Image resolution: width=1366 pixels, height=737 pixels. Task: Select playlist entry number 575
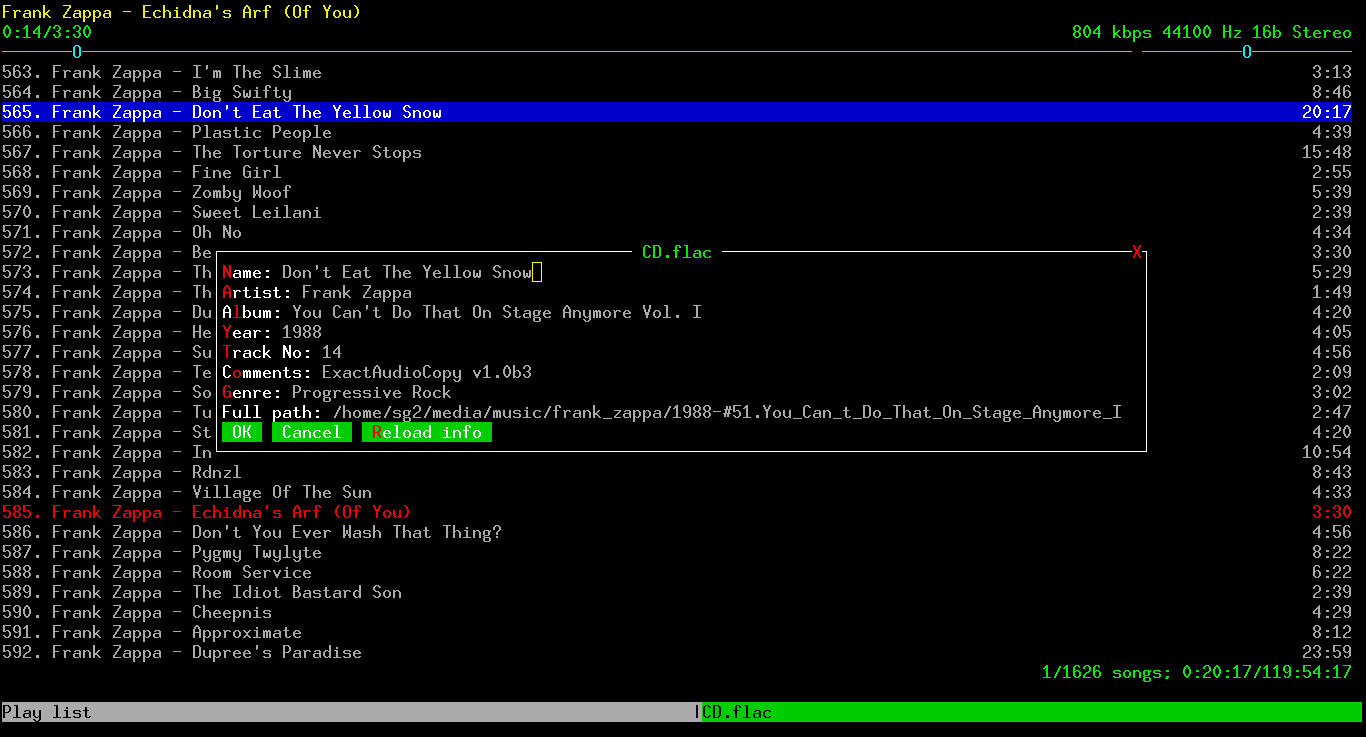[107, 312]
